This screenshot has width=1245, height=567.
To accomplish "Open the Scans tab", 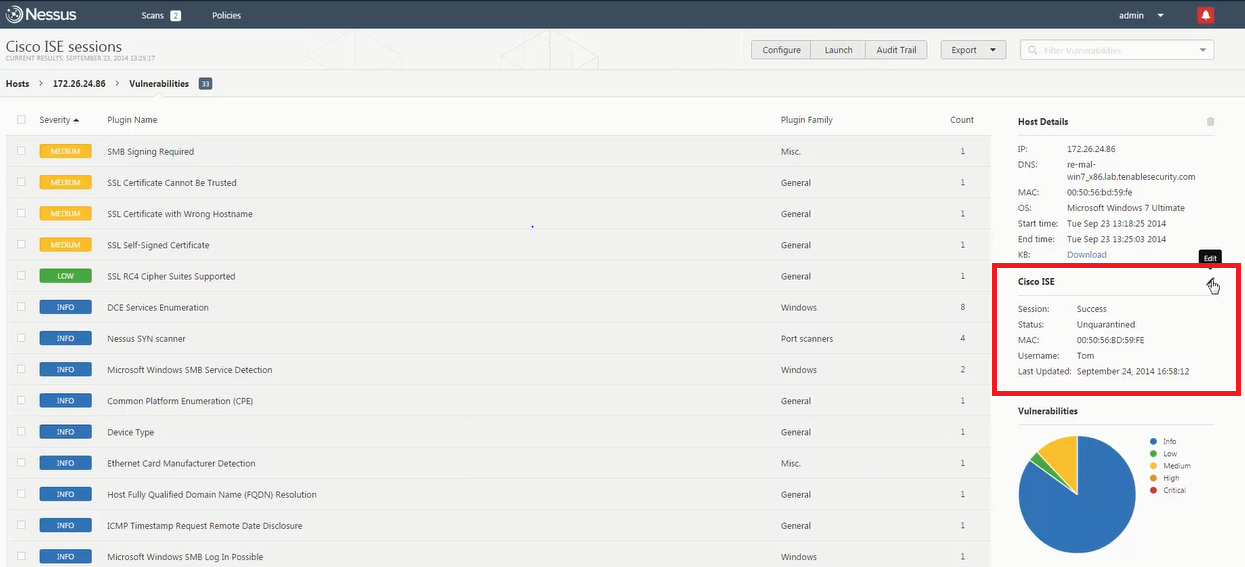I will point(153,16).
